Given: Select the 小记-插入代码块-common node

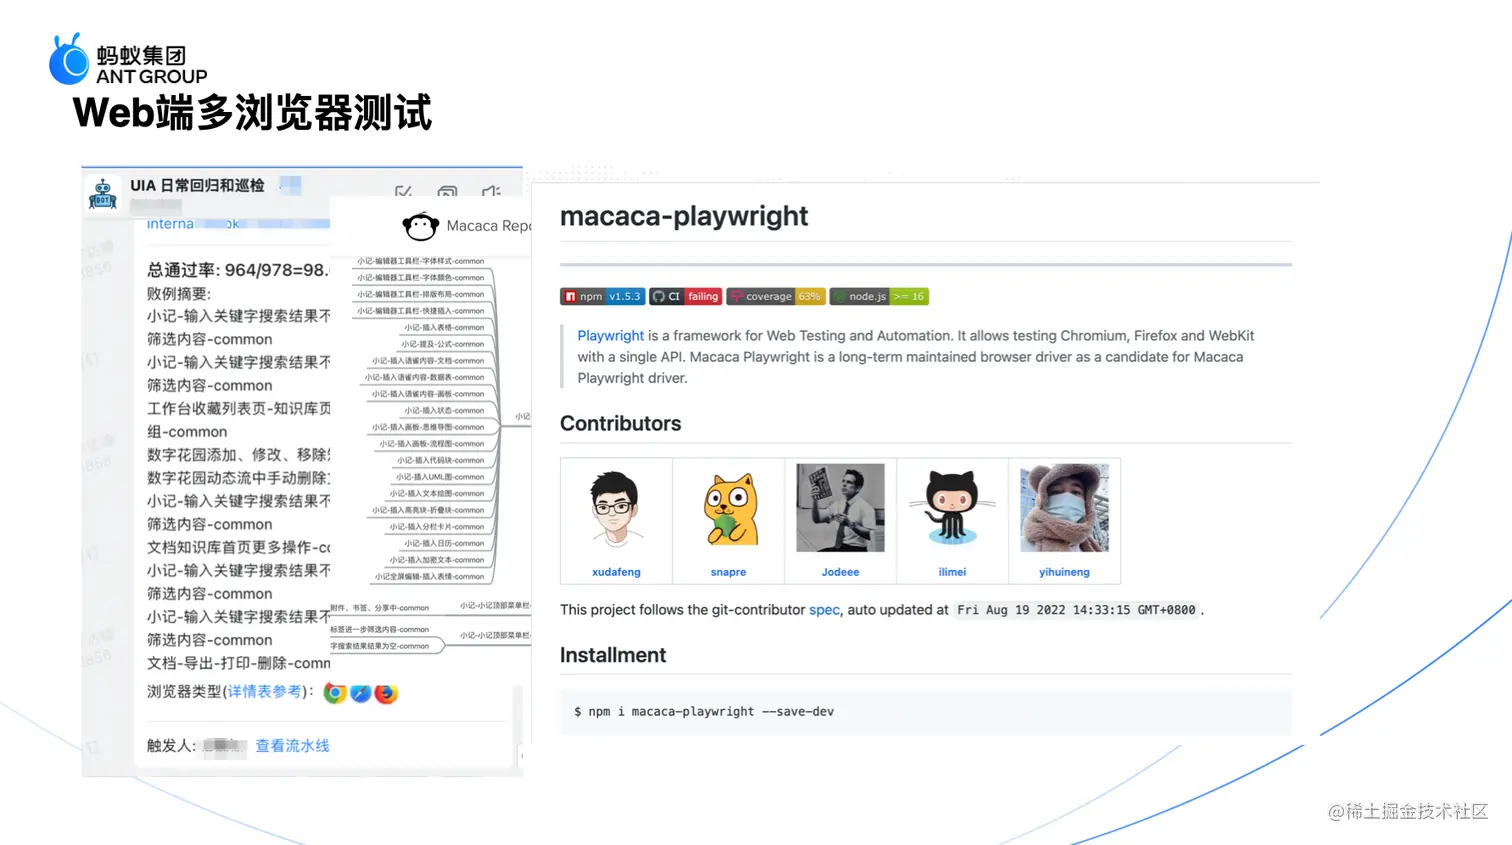Looking at the screenshot, I should tap(440, 461).
